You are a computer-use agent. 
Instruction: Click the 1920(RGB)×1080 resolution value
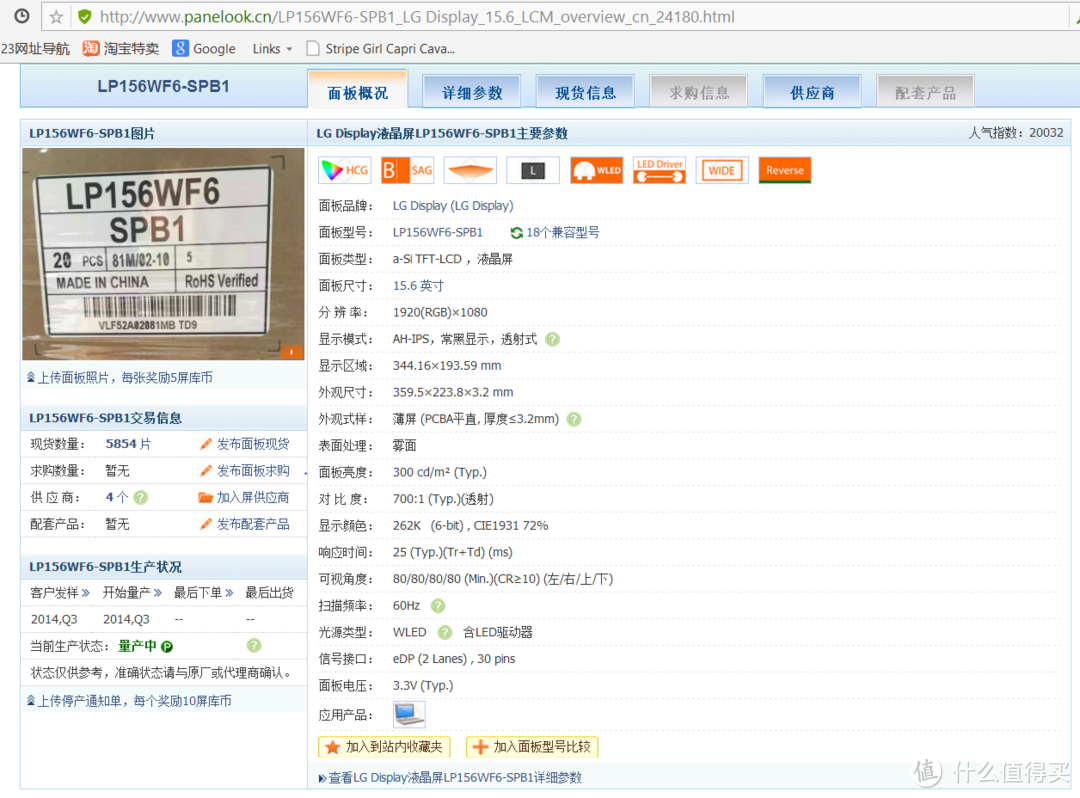point(440,313)
